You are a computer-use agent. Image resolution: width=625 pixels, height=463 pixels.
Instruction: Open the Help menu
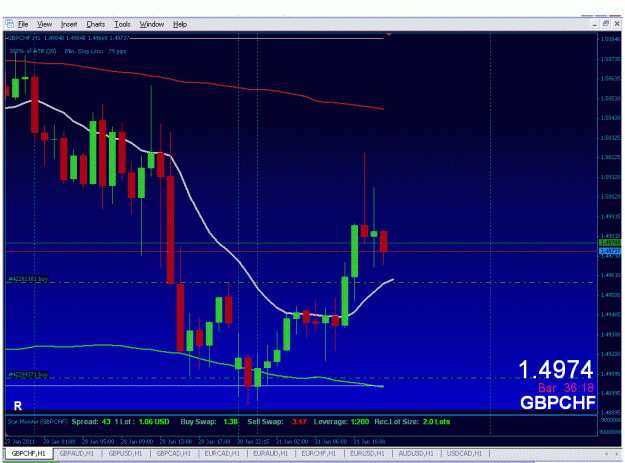point(180,24)
